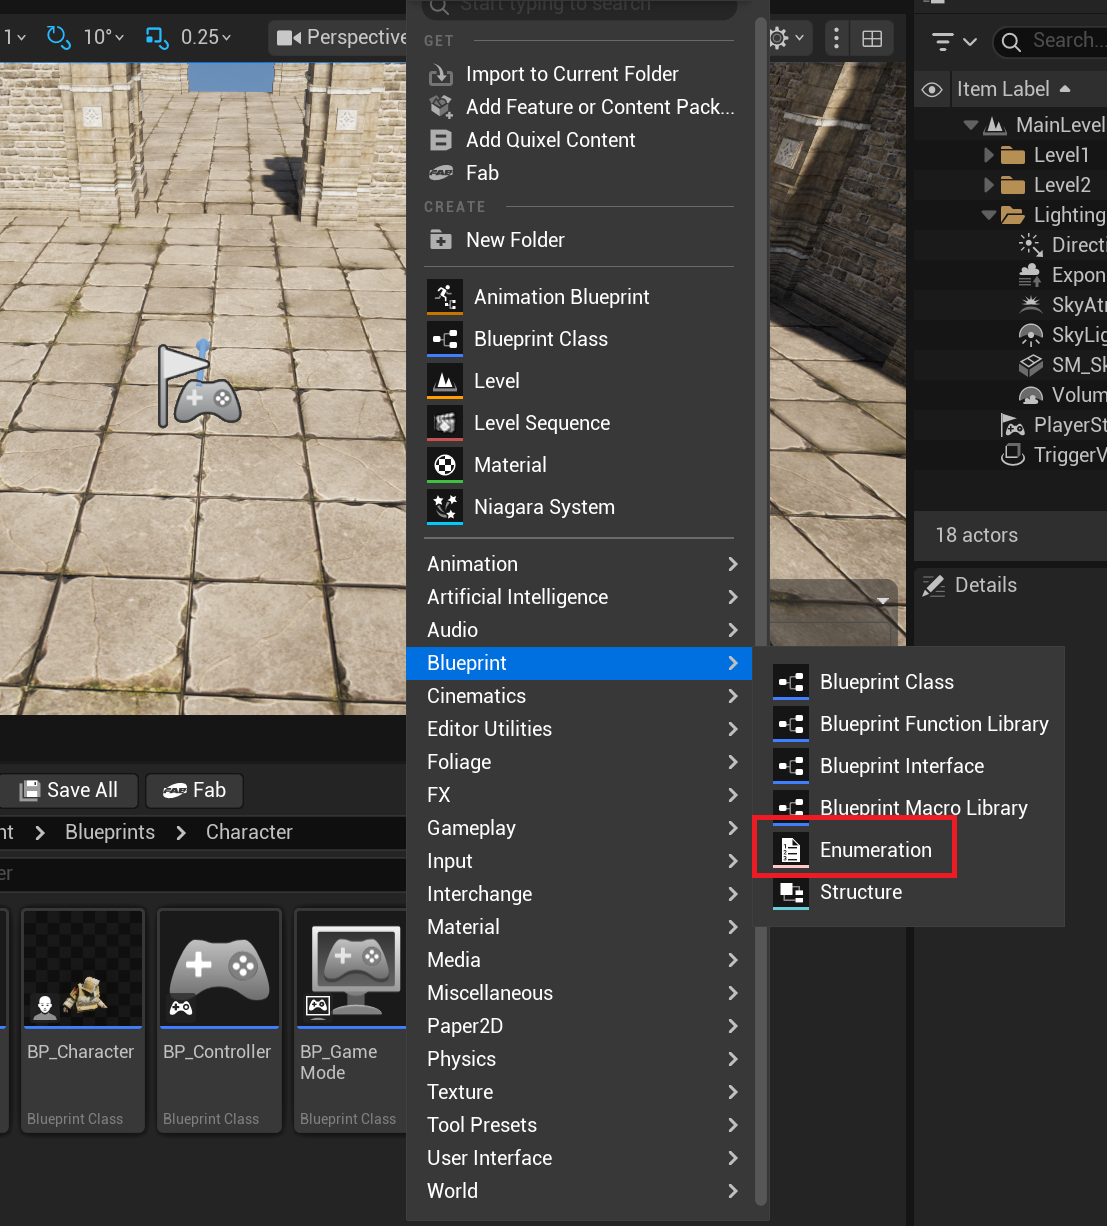Click the Niagara System icon
The height and width of the screenshot is (1226, 1107).
point(445,507)
